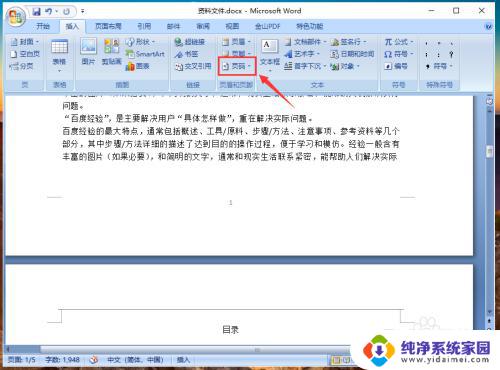
Task: Open the 页面布局 tab
Action: pyautogui.click(x=108, y=26)
